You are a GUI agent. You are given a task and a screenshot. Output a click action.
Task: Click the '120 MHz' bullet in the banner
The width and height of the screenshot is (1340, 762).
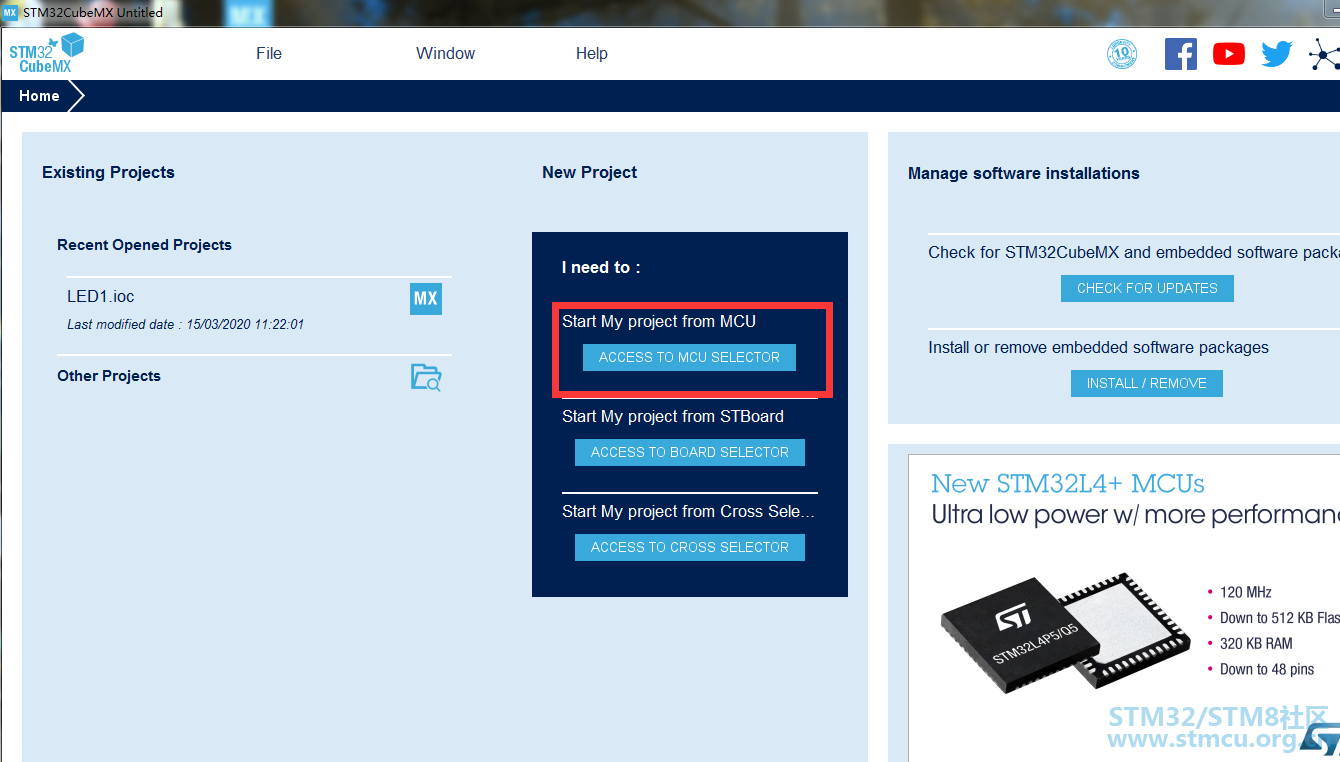(1246, 592)
